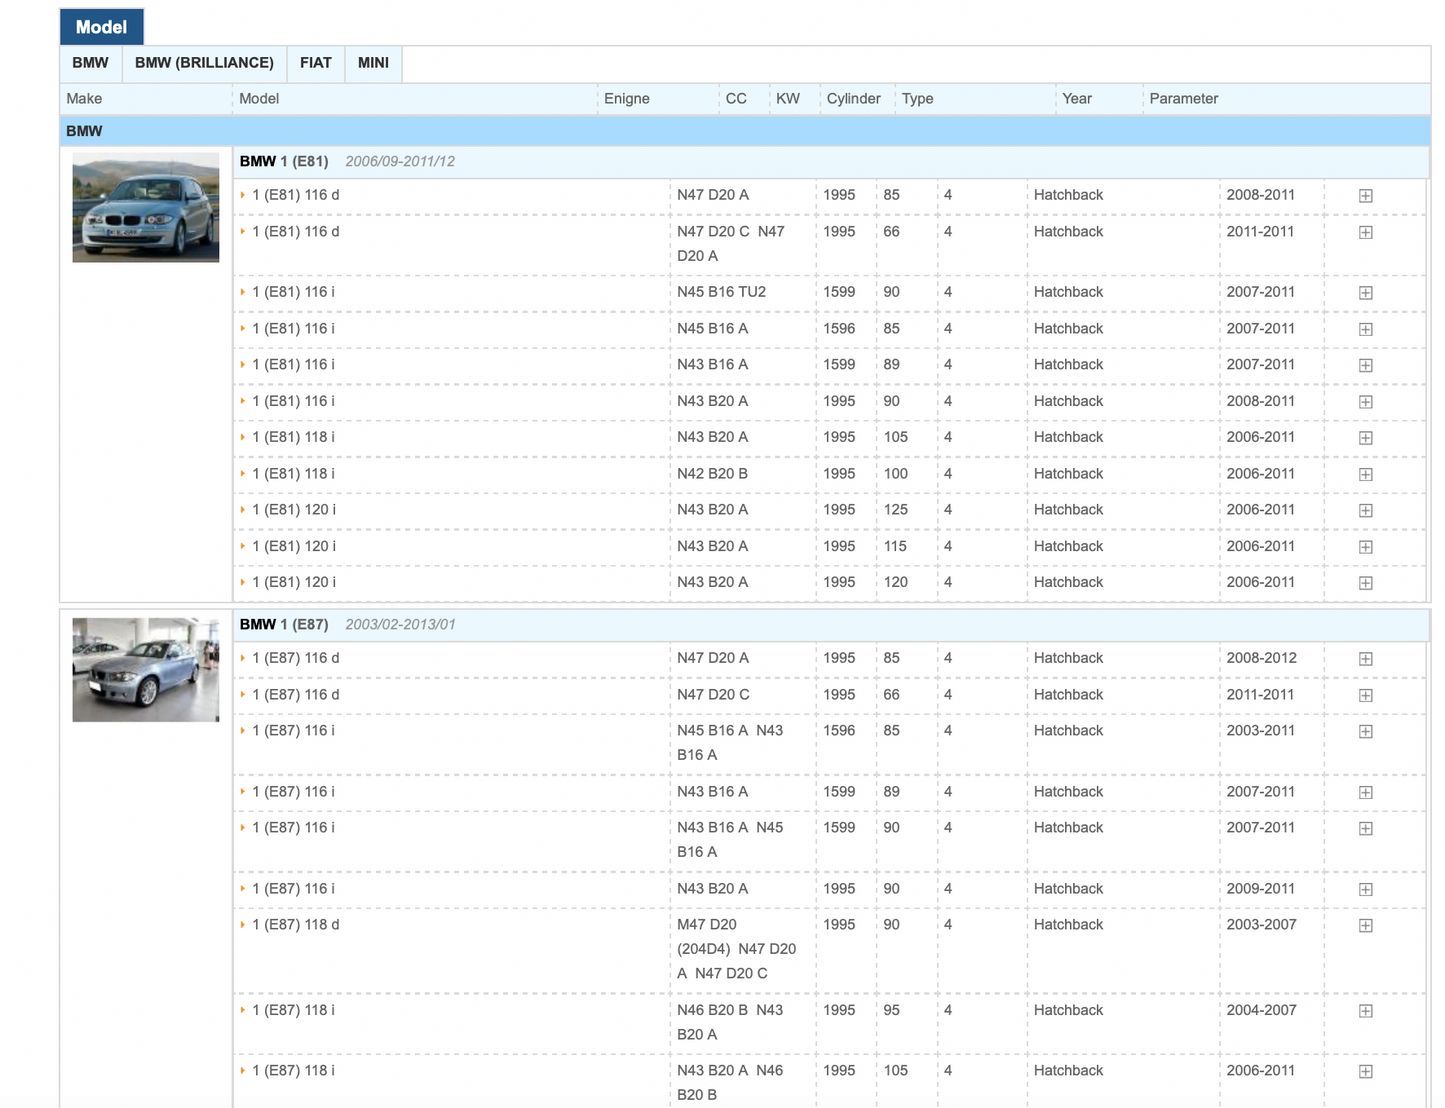Expand parameters for E87 116 i 2003-2011 row
1445x1108 pixels.
click(1365, 731)
